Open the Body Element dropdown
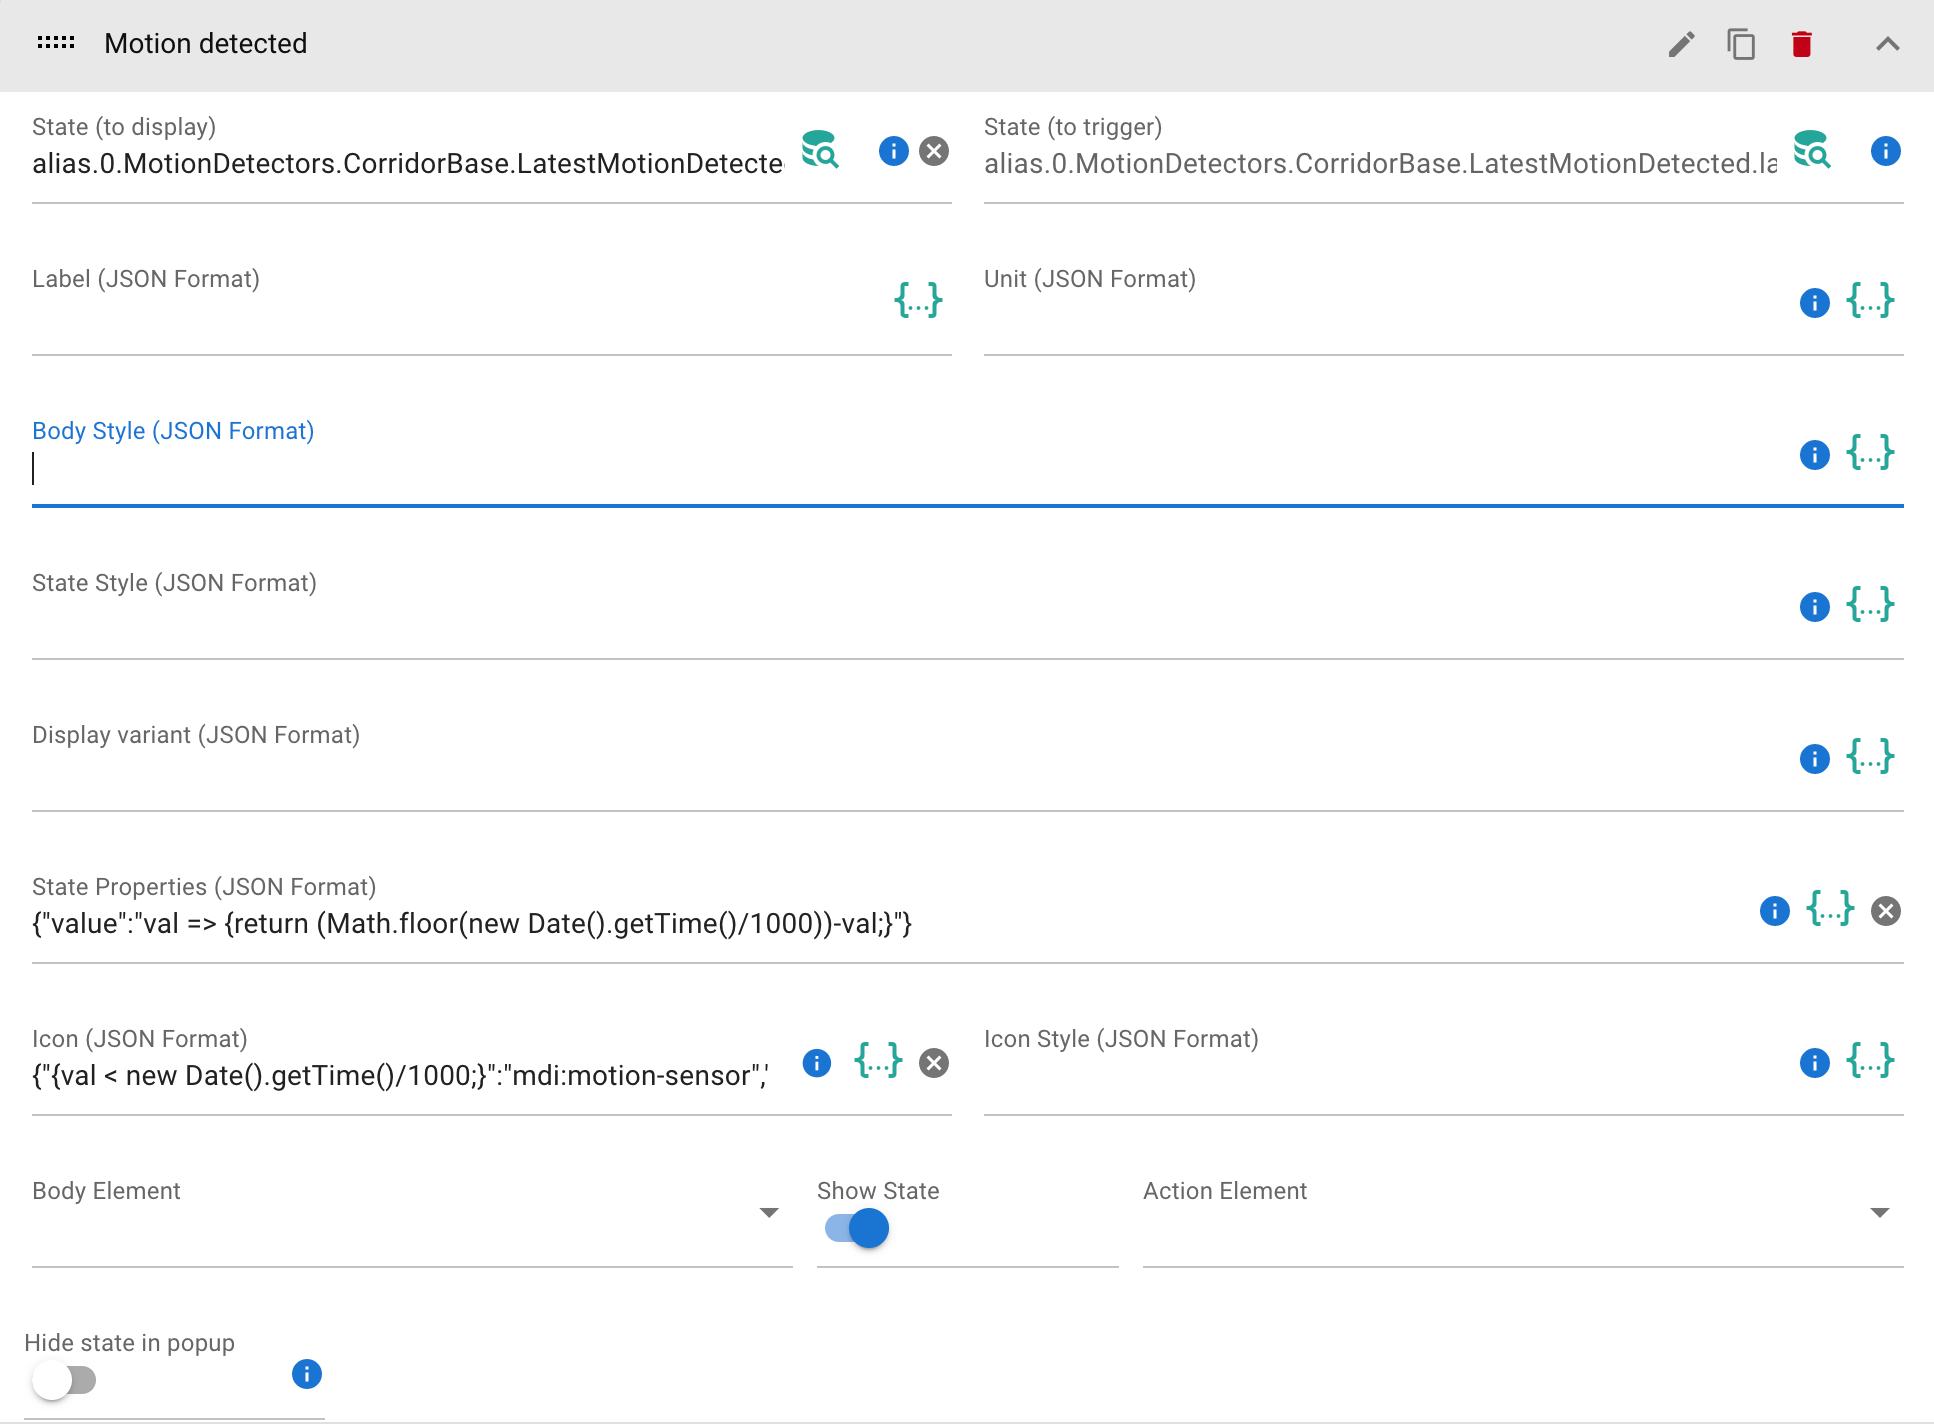This screenshot has height=1426, width=1934. [x=412, y=1214]
